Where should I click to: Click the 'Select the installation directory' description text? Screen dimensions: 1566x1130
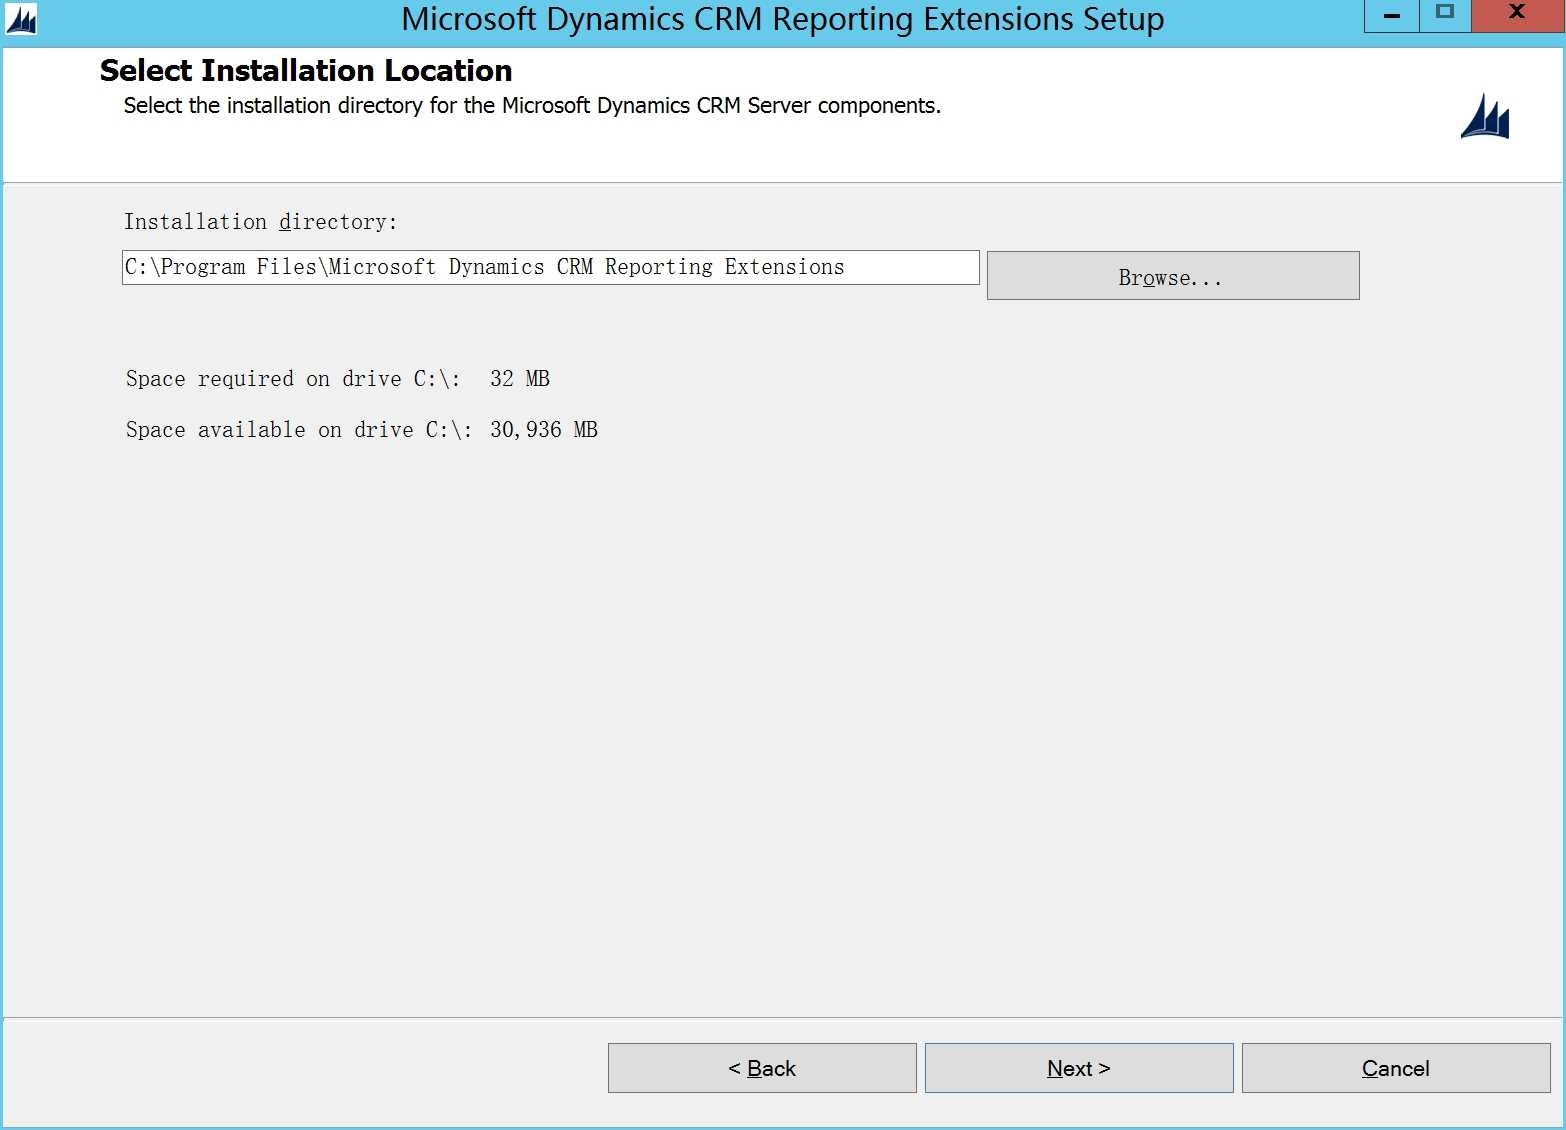click(532, 106)
